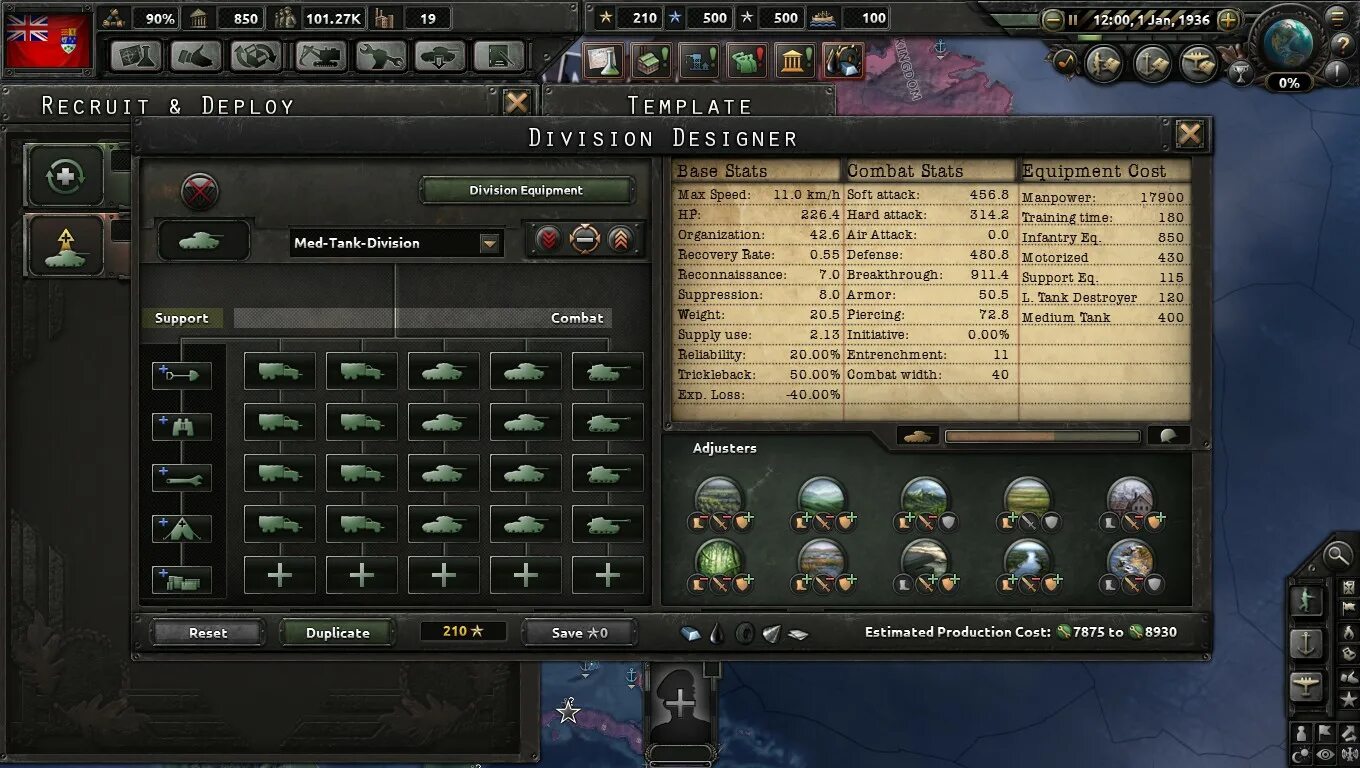Image resolution: width=1360 pixels, height=768 pixels.
Task: Open the Construction crane menu icon
Action: pyautogui.click(x=320, y=56)
